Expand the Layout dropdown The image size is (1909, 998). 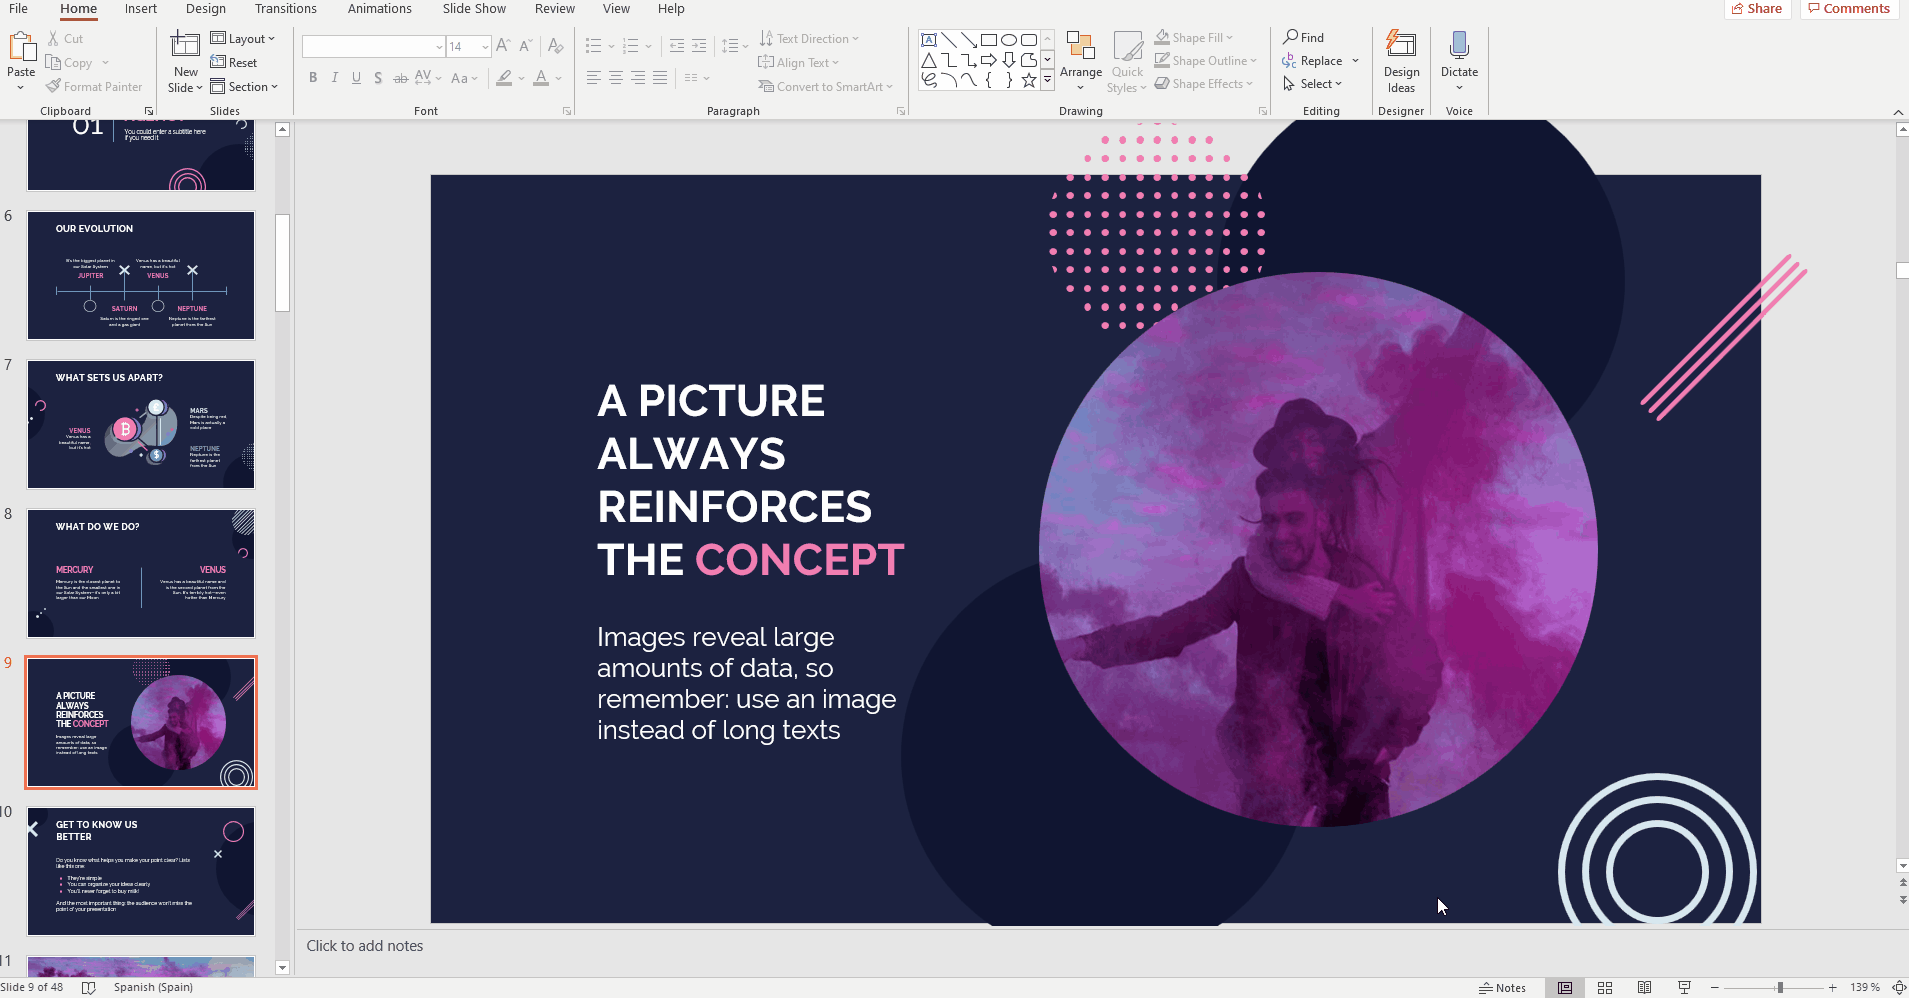(x=242, y=39)
